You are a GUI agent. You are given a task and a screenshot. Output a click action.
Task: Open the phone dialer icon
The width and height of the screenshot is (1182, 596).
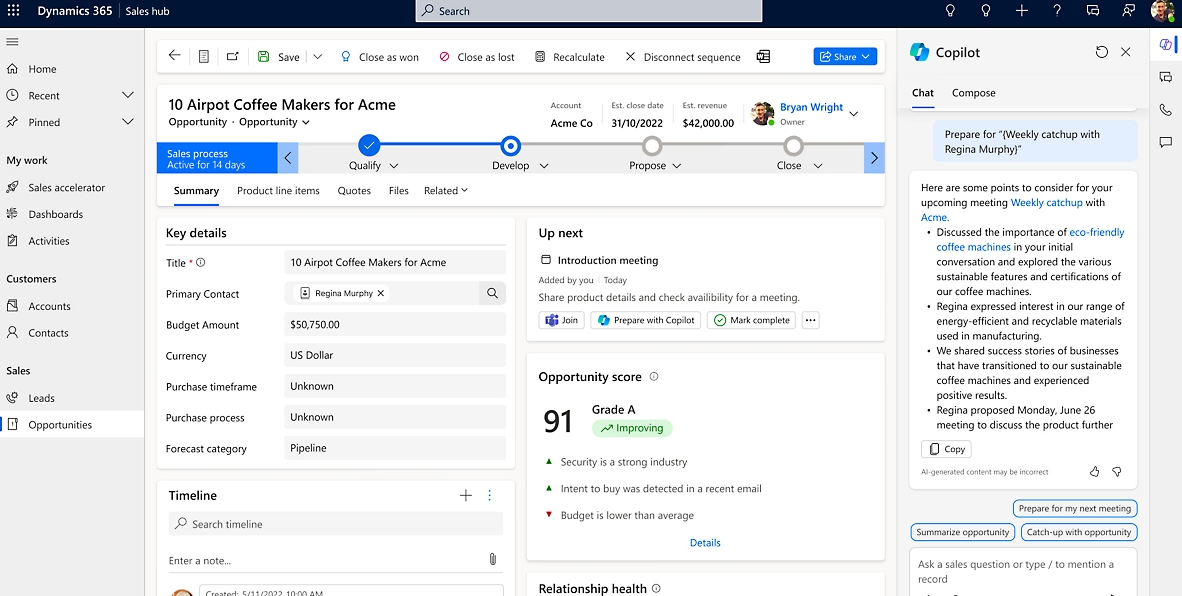pyautogui.click(x=1165, y=109)
